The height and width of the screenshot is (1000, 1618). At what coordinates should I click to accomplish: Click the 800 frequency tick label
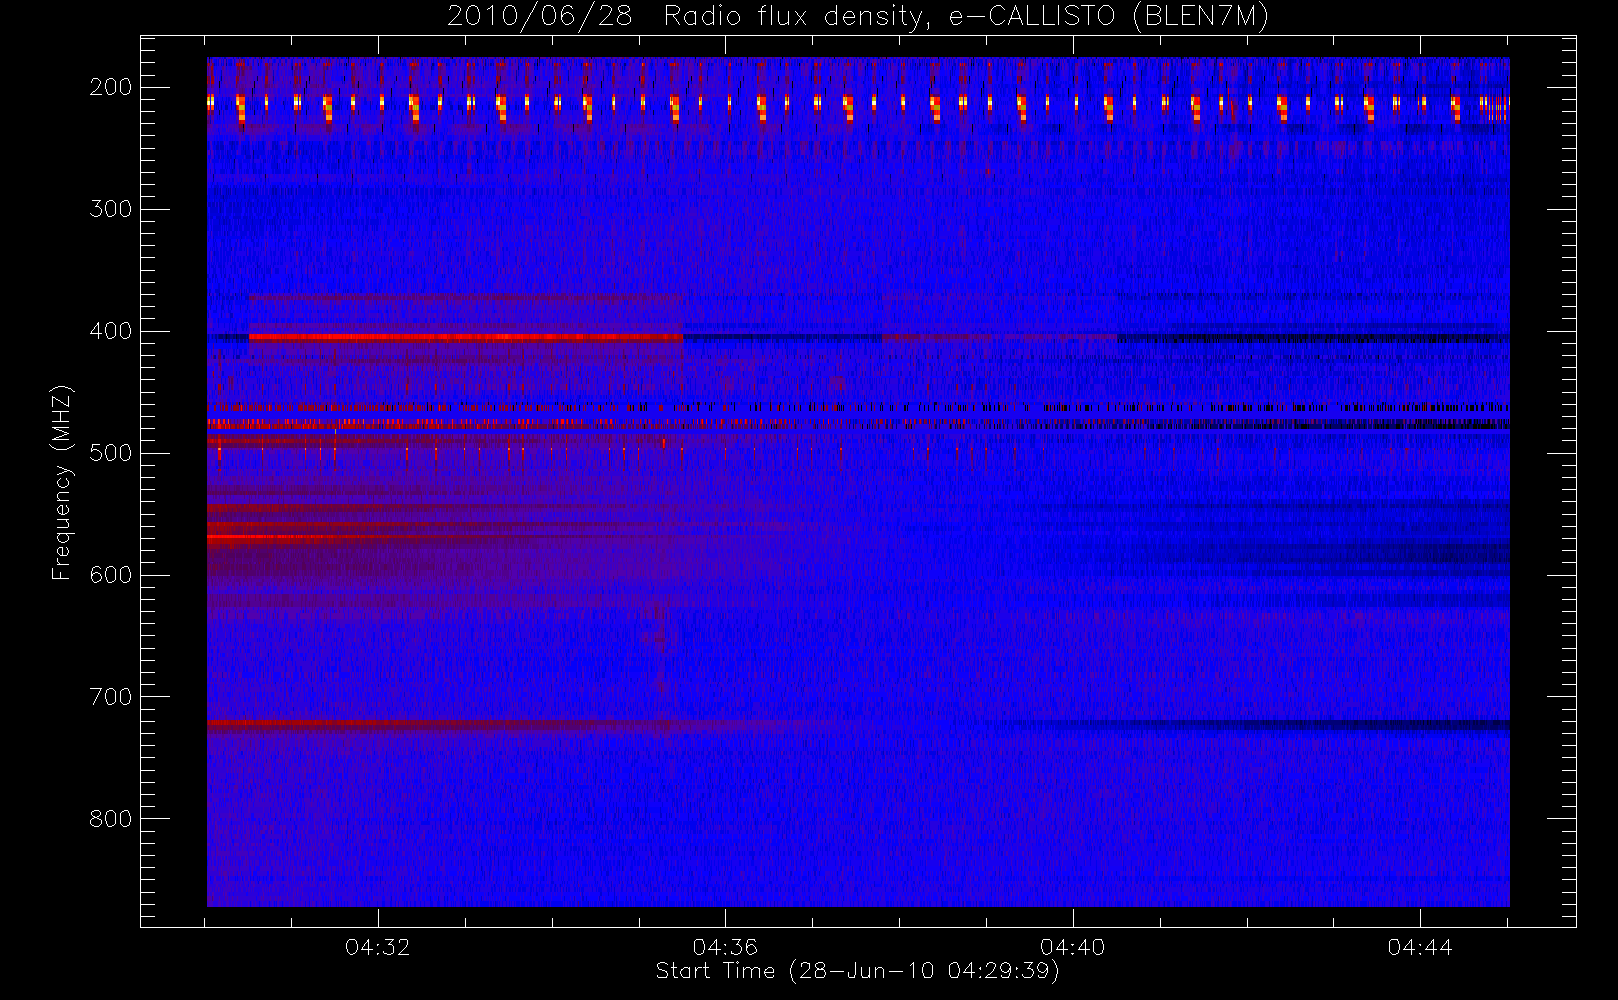tap(110, 819)
